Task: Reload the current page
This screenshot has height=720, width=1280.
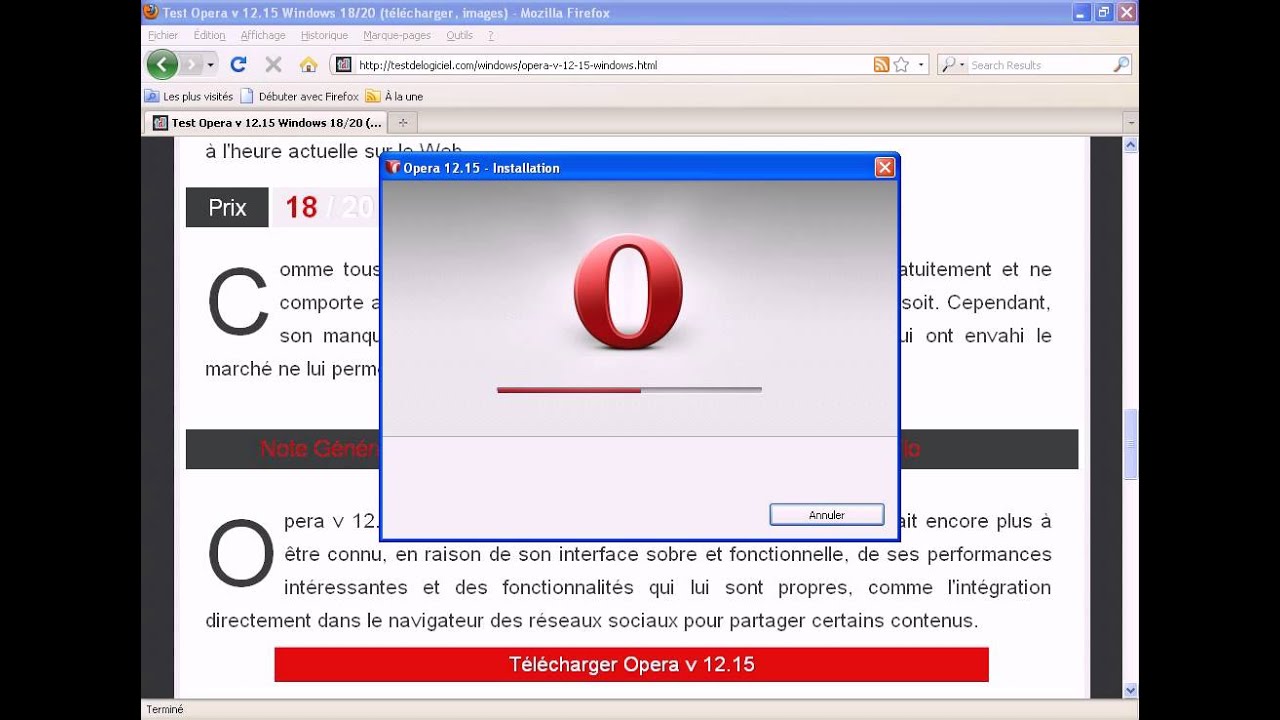Action: pos(238,65)
